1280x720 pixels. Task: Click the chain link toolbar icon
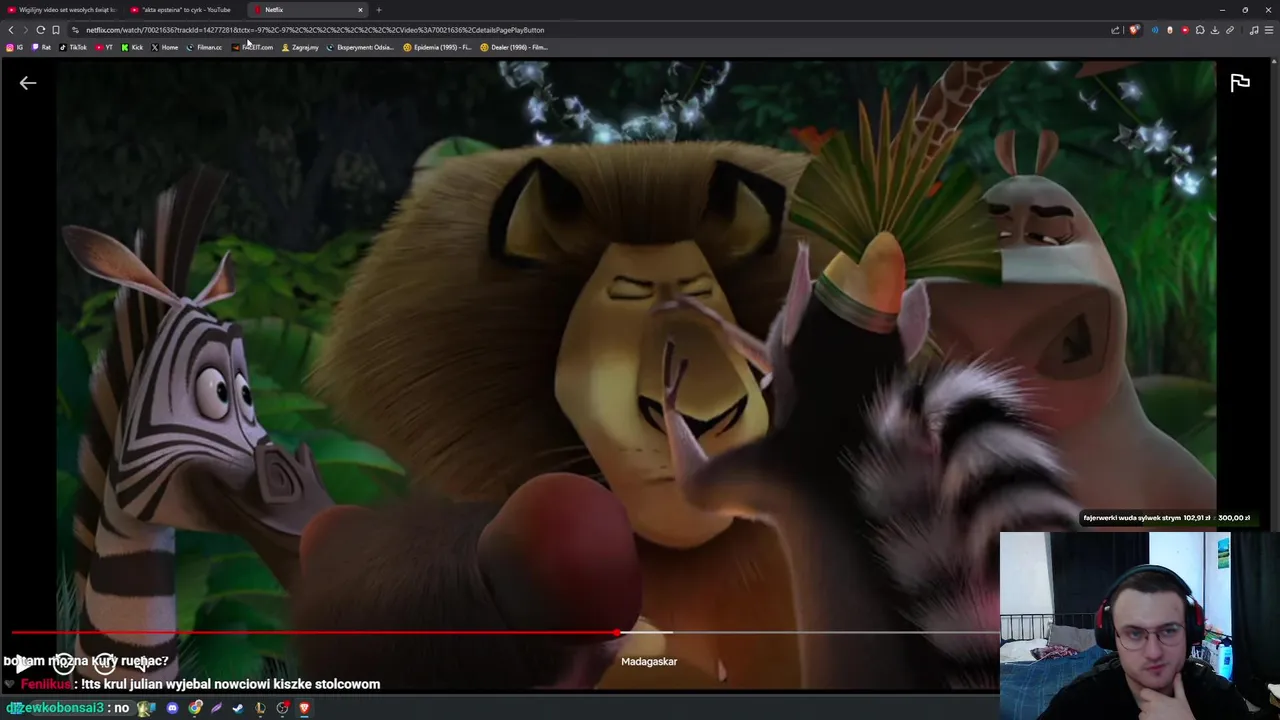pos(1230,30)
